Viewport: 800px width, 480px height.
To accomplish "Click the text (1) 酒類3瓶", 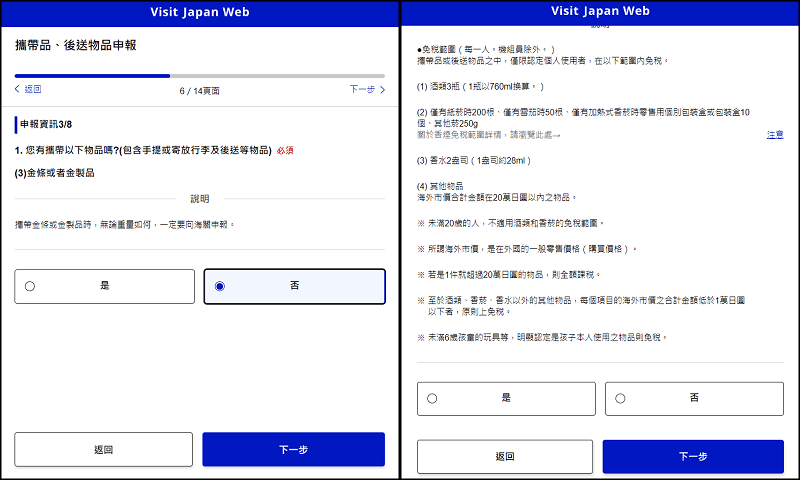I will coord(480,87).
